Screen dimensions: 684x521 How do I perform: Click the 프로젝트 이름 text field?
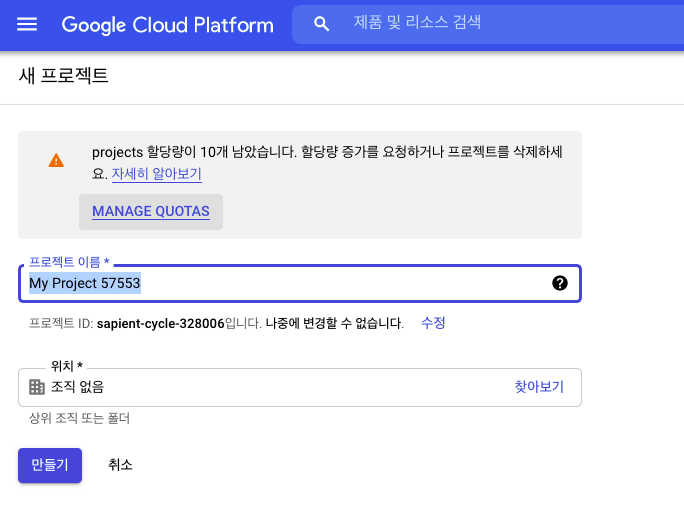pos(300,283)
